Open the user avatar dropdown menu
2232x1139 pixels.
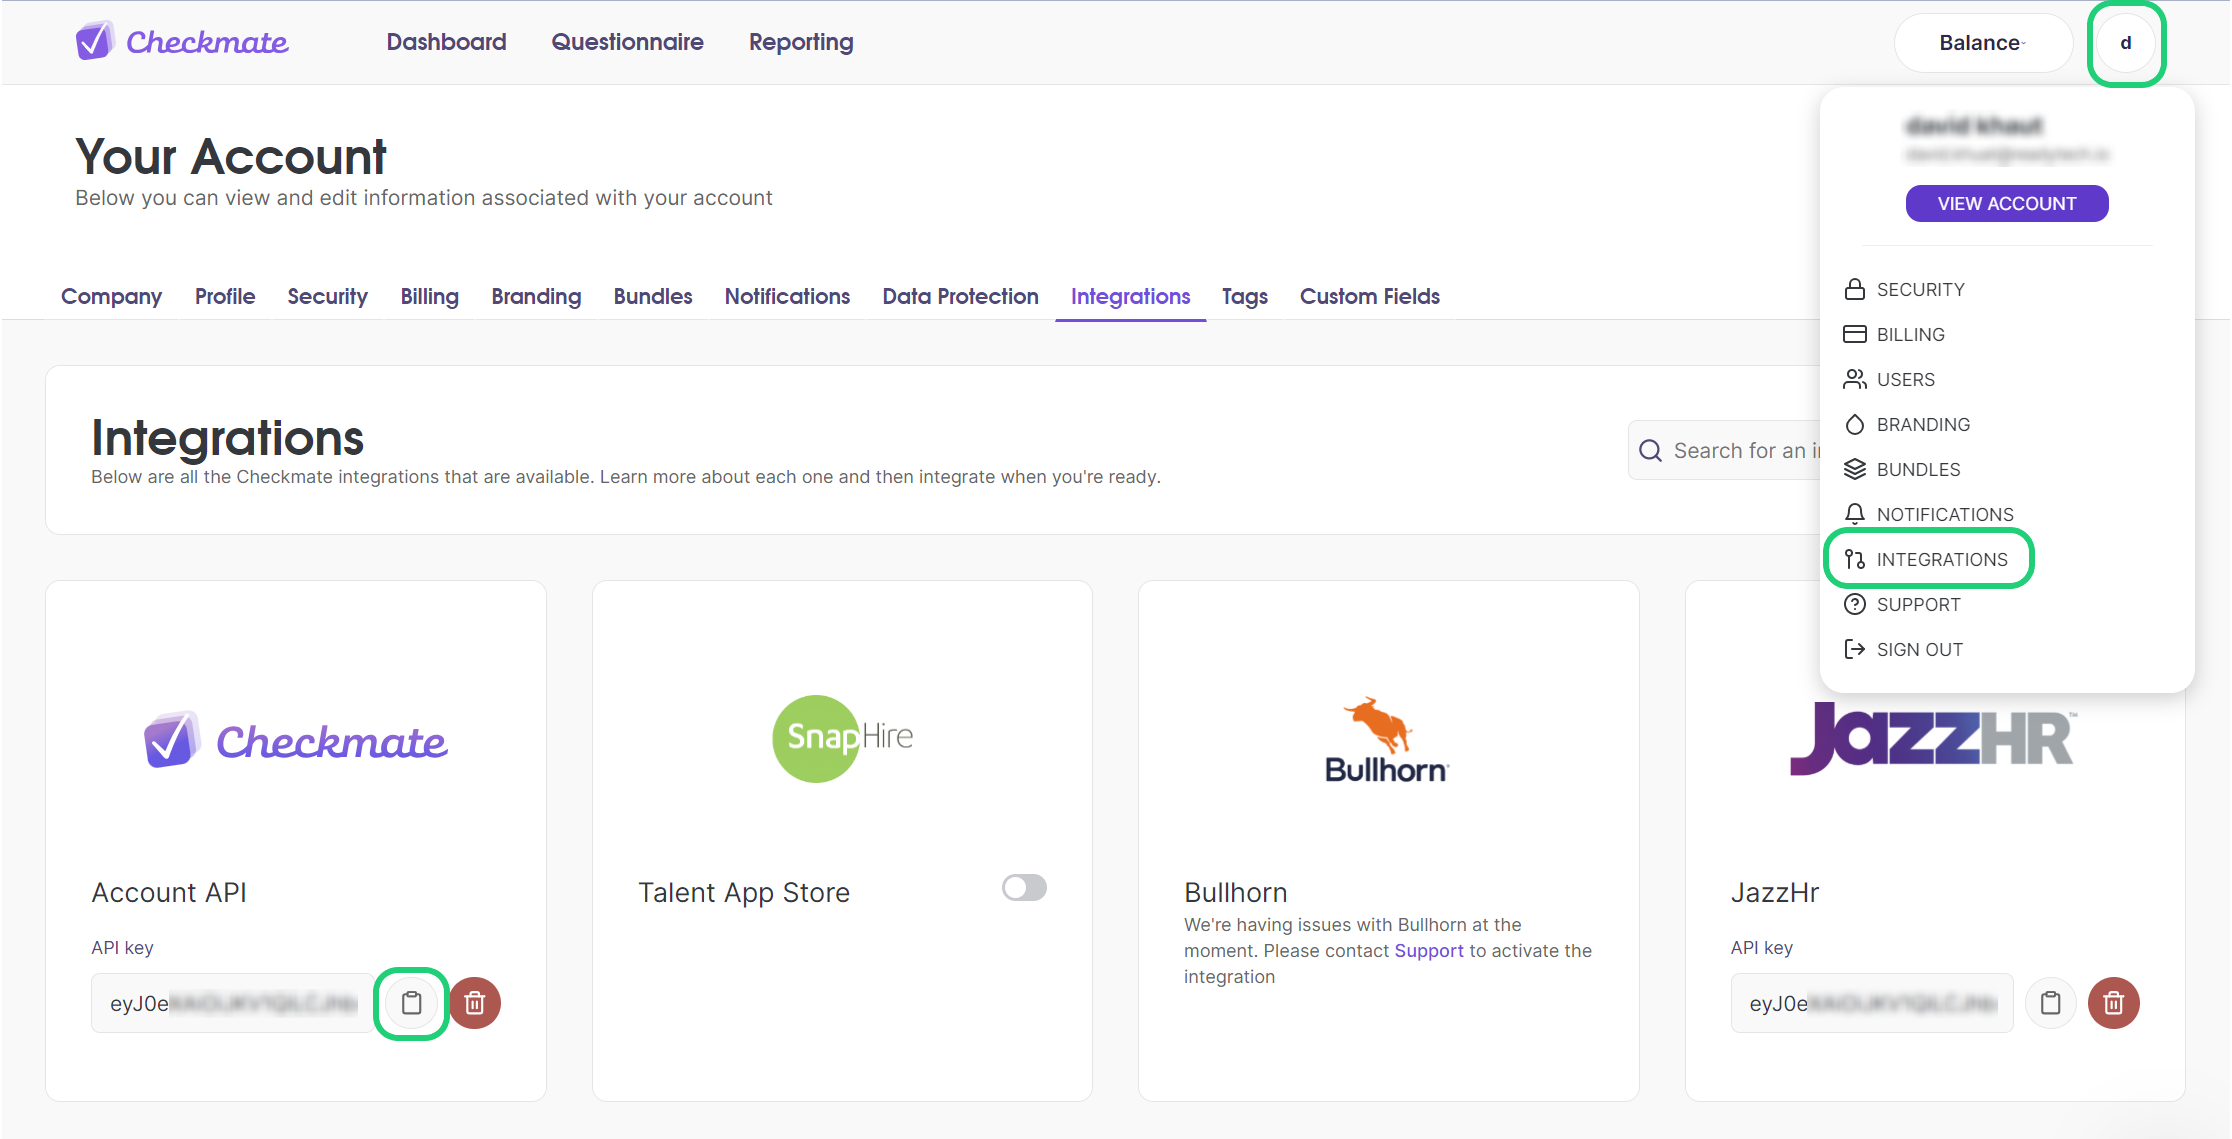pyautogui.click(x=2126, y=43)
